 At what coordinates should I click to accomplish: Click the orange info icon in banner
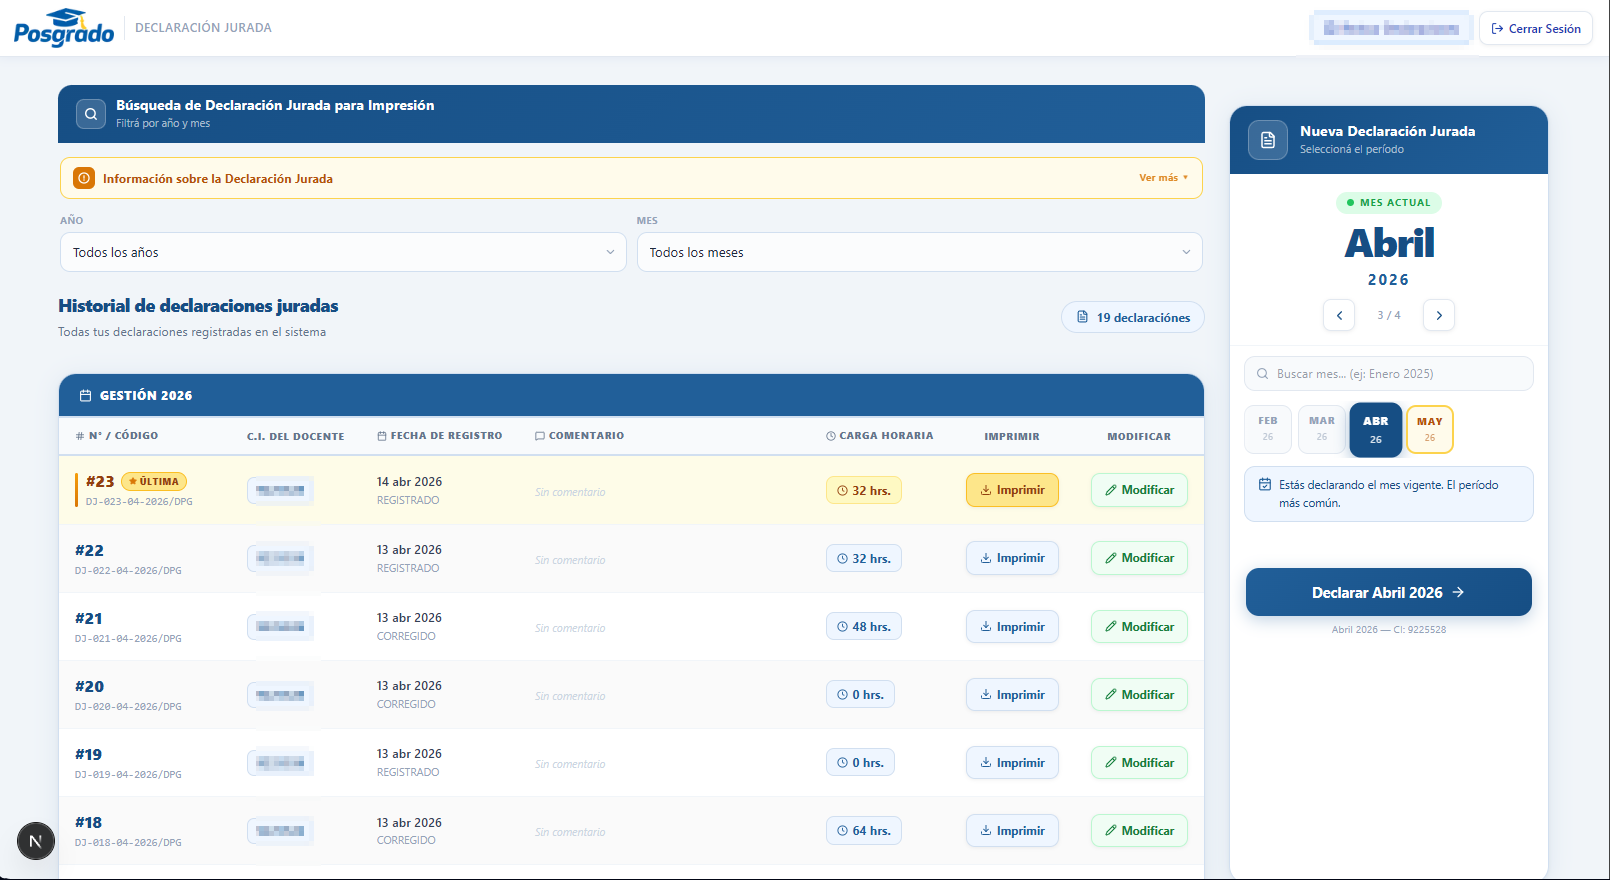click(x=84, y=178)
